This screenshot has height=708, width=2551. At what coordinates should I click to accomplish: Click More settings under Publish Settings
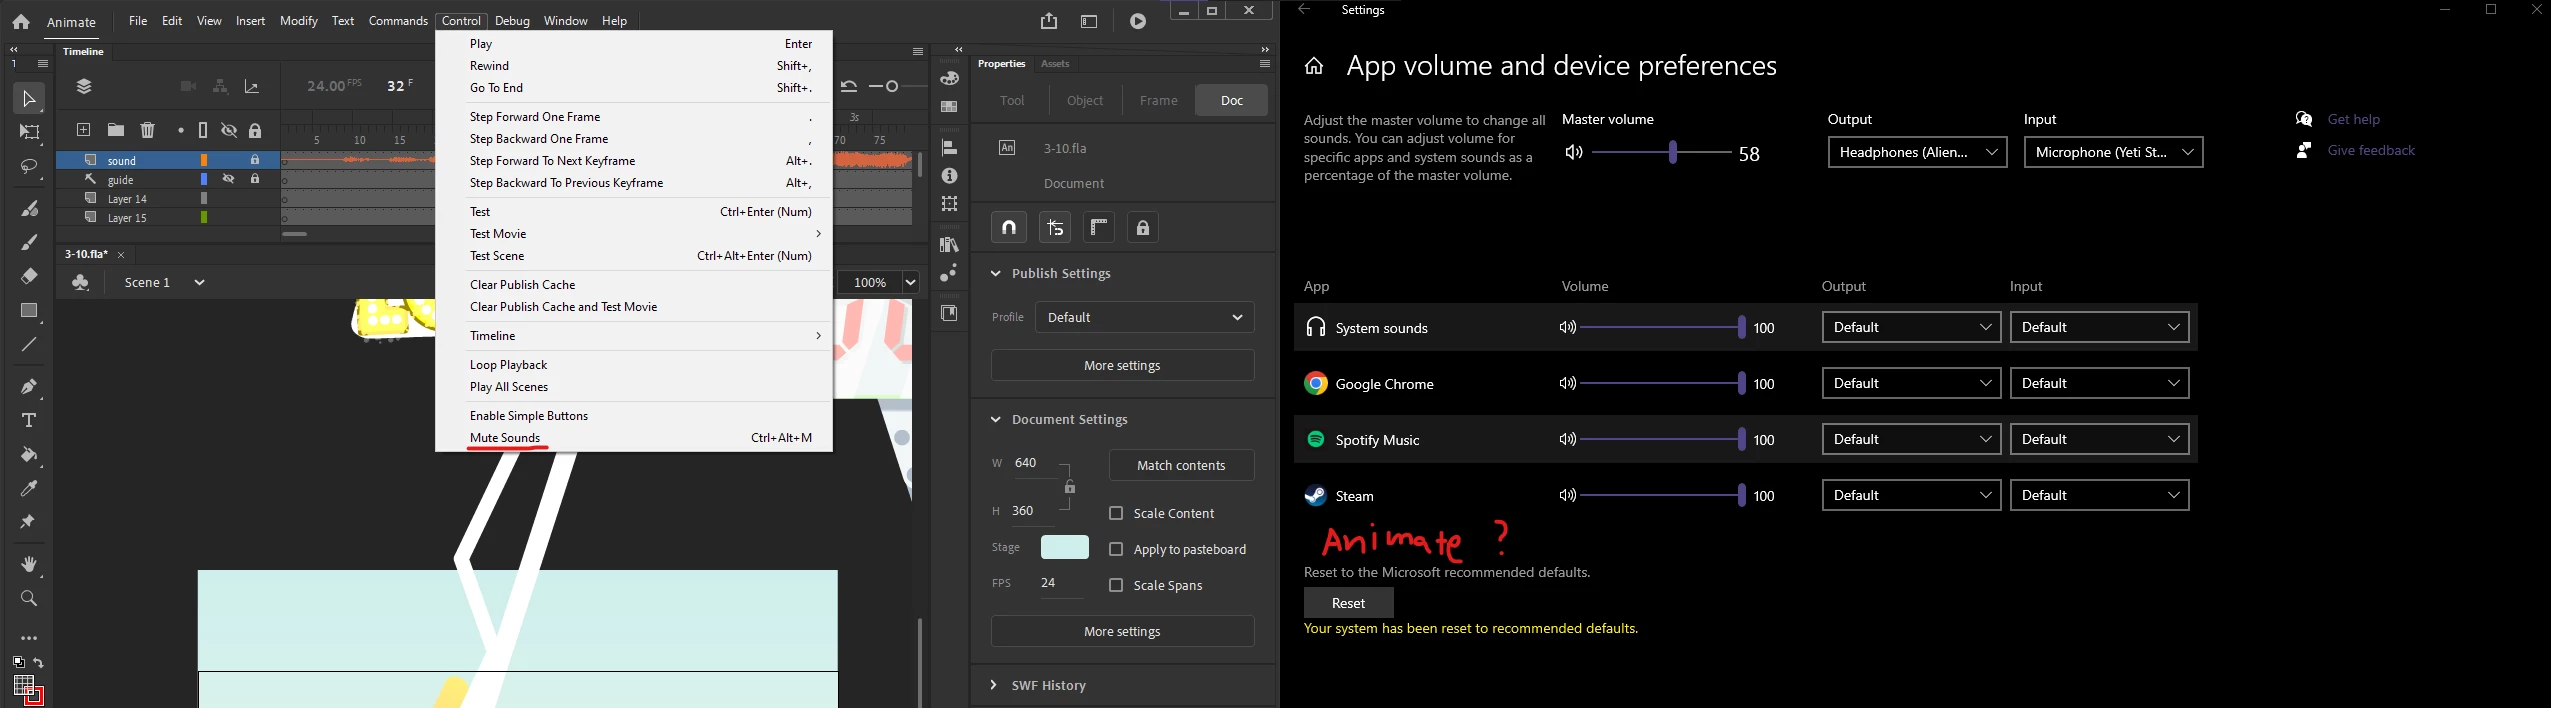pos(1122,365)
